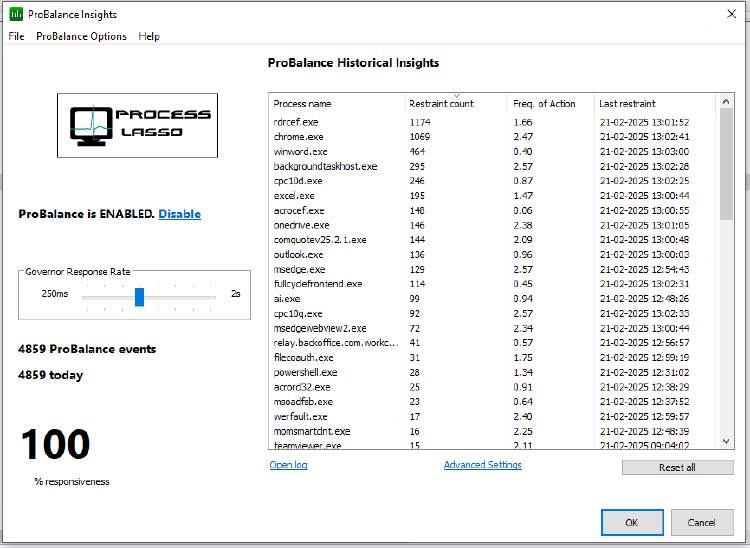
Task: Click the Process Lasso logo image
Action: 137,125
